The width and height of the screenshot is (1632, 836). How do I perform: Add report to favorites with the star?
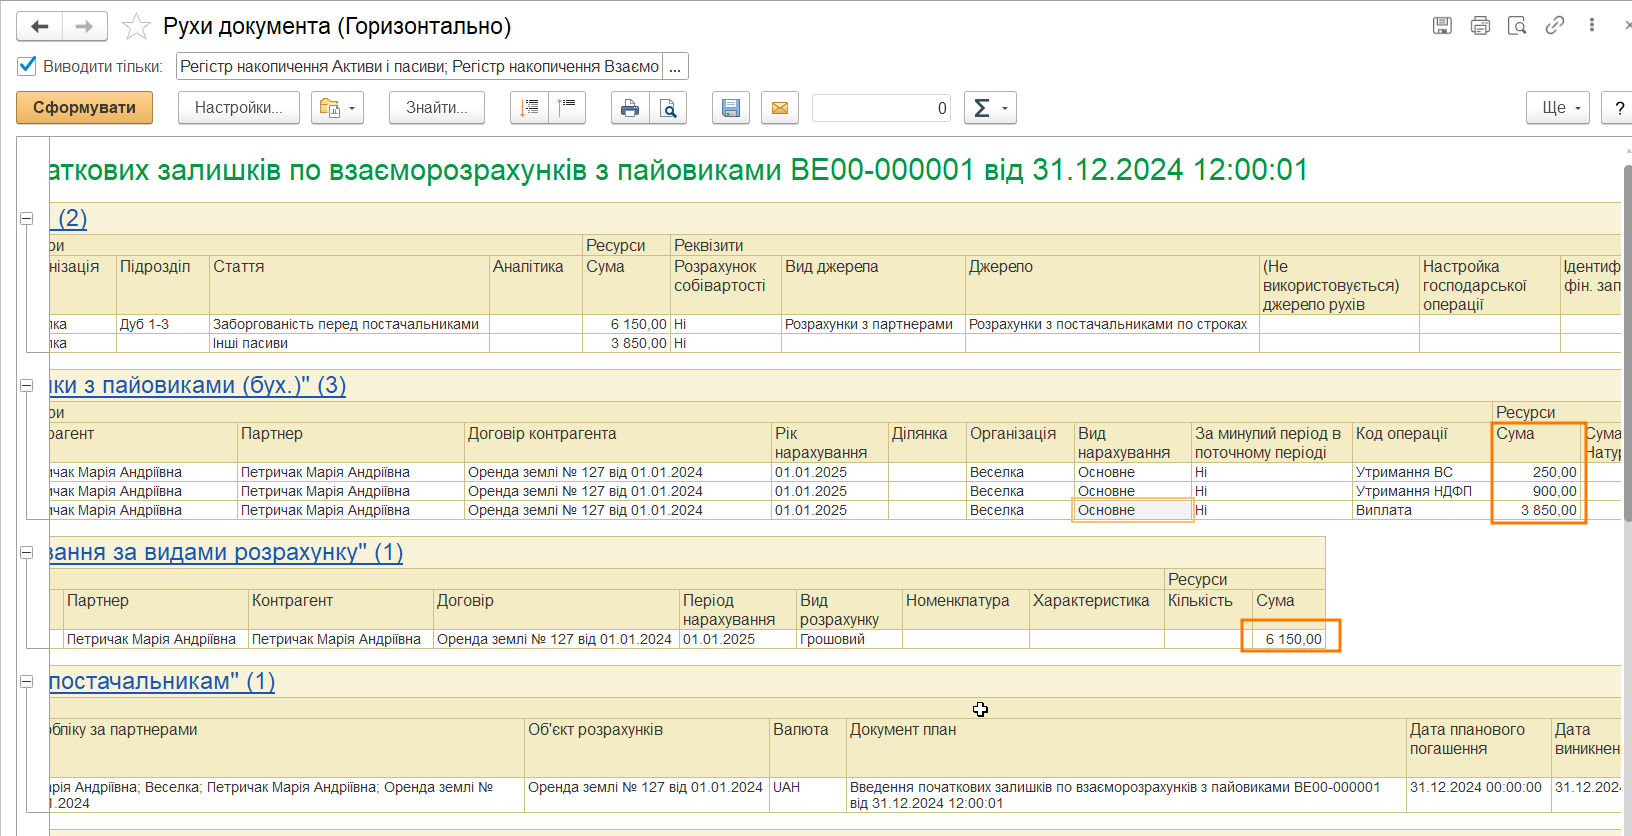pyautogui.click(x=136, y=26)
